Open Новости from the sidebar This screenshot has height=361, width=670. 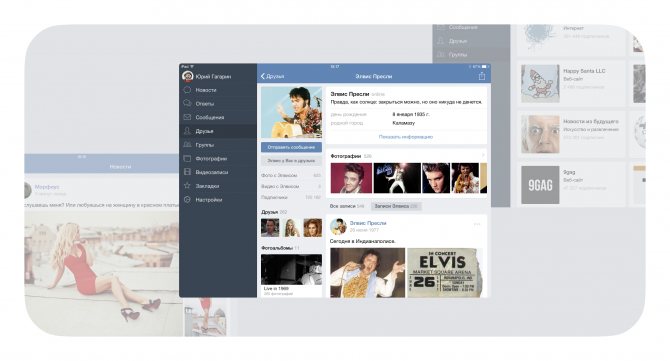218,90
